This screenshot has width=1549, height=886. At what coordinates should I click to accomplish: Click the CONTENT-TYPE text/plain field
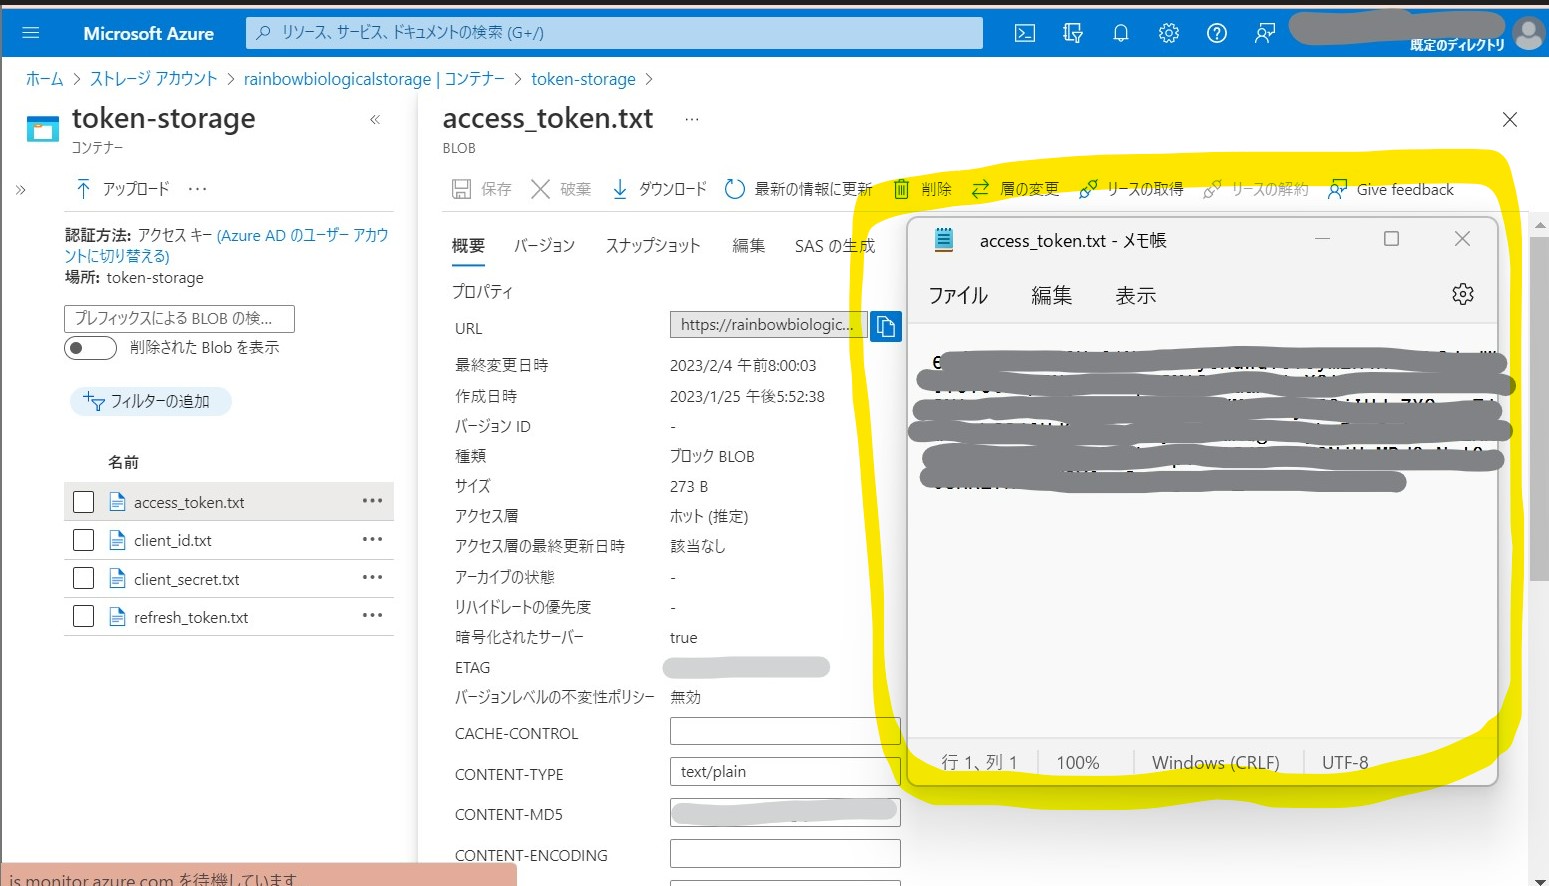point(785,772)
